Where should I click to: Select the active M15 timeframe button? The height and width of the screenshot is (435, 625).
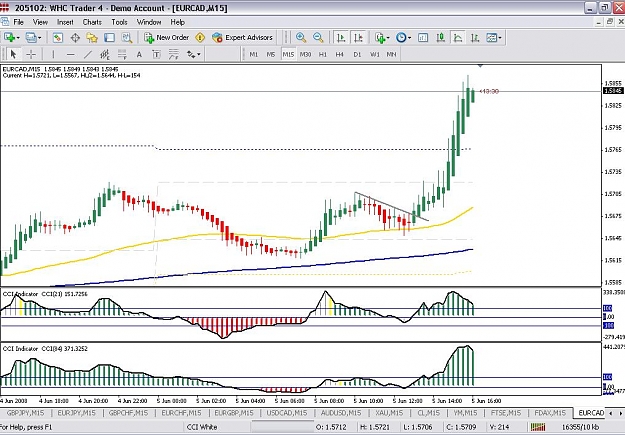(288, 54)
